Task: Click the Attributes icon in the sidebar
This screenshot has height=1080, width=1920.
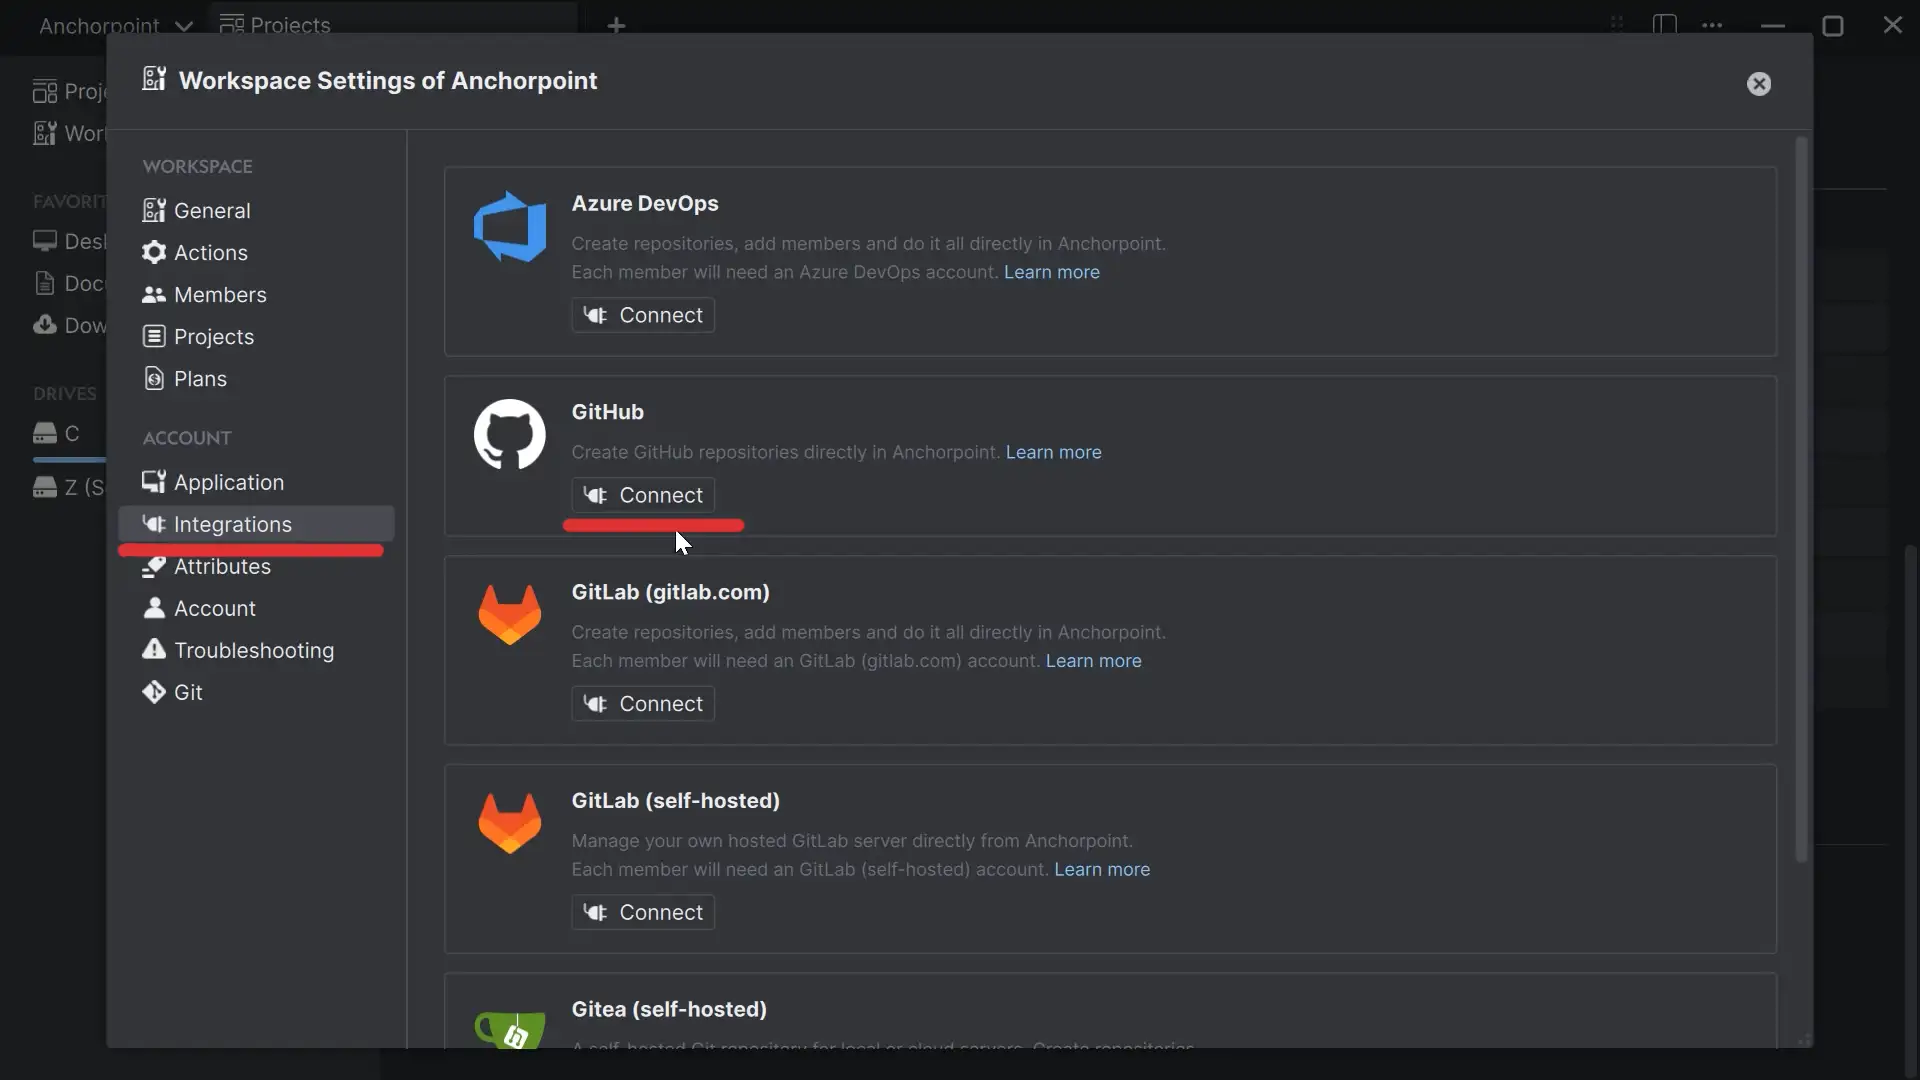Action: [x=154, y=566]
